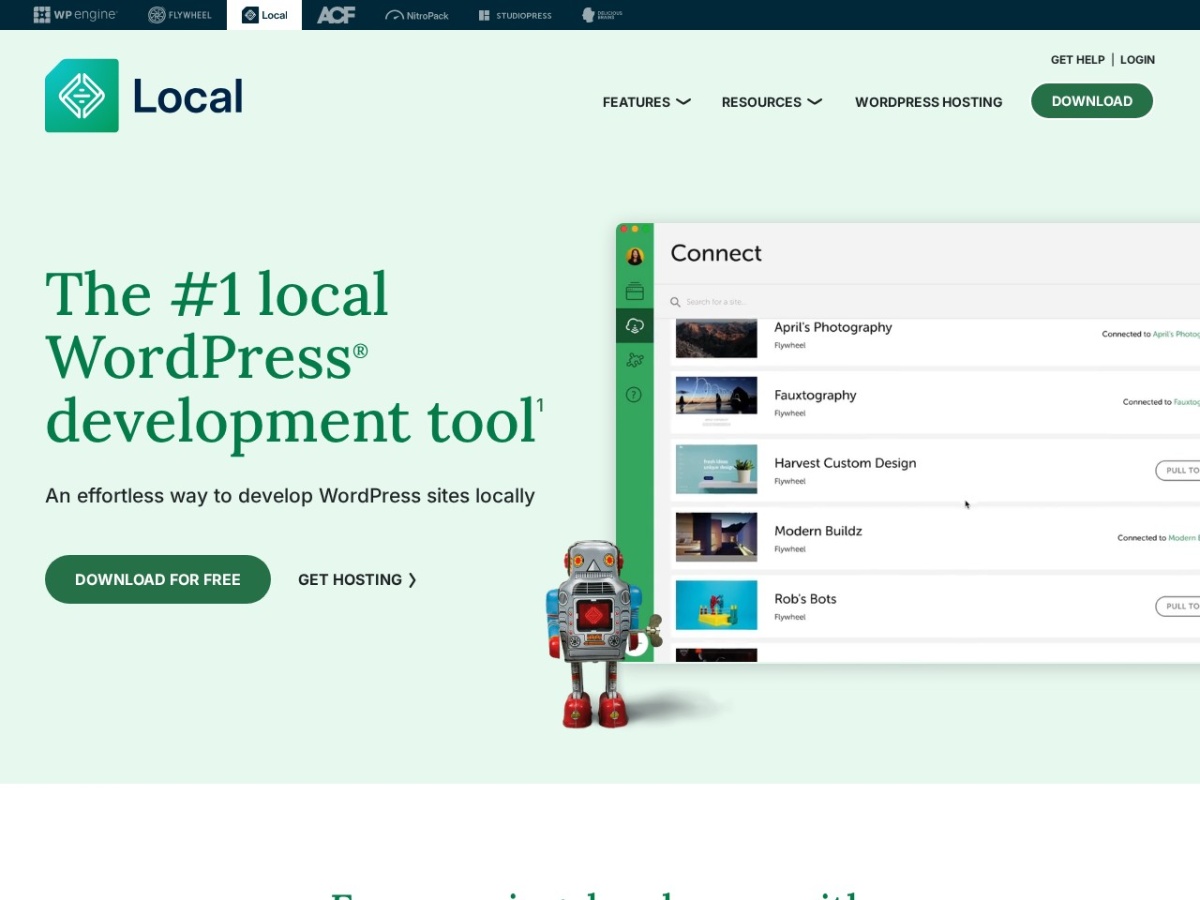This screenshot has width=1200, height=900.
Task: Open the Modern Buildz site thumbnail
Action: tap(716, 537)
